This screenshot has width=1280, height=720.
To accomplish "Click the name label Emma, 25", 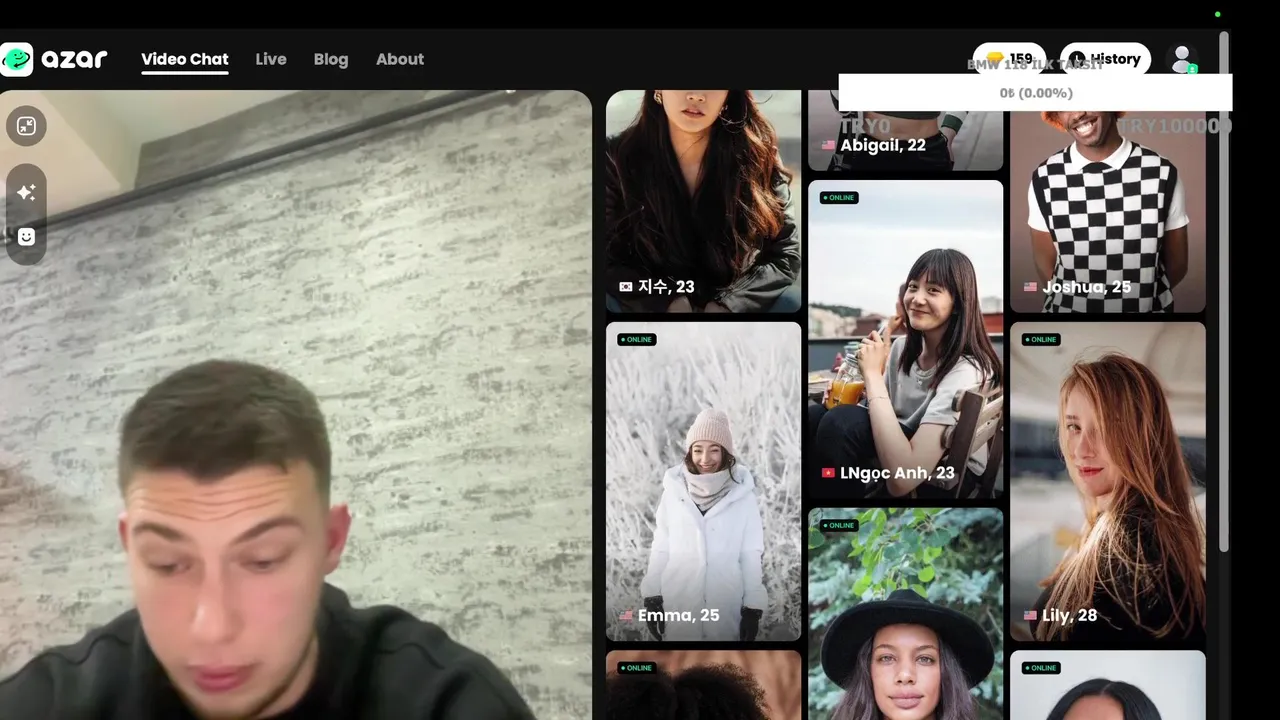I will pyautogui.click(x=678, y=616).
